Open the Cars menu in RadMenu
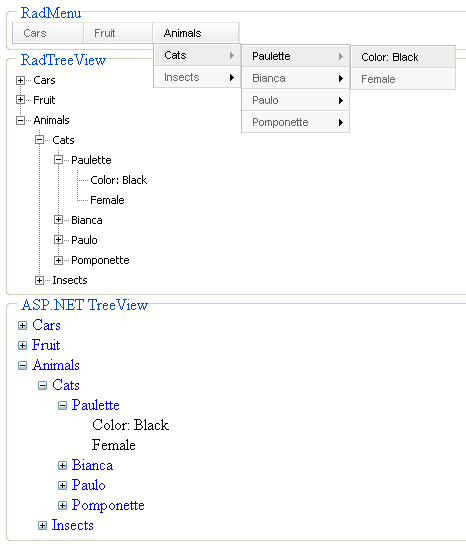This screenshot has height=552, width=466. [x=48, y=33]
